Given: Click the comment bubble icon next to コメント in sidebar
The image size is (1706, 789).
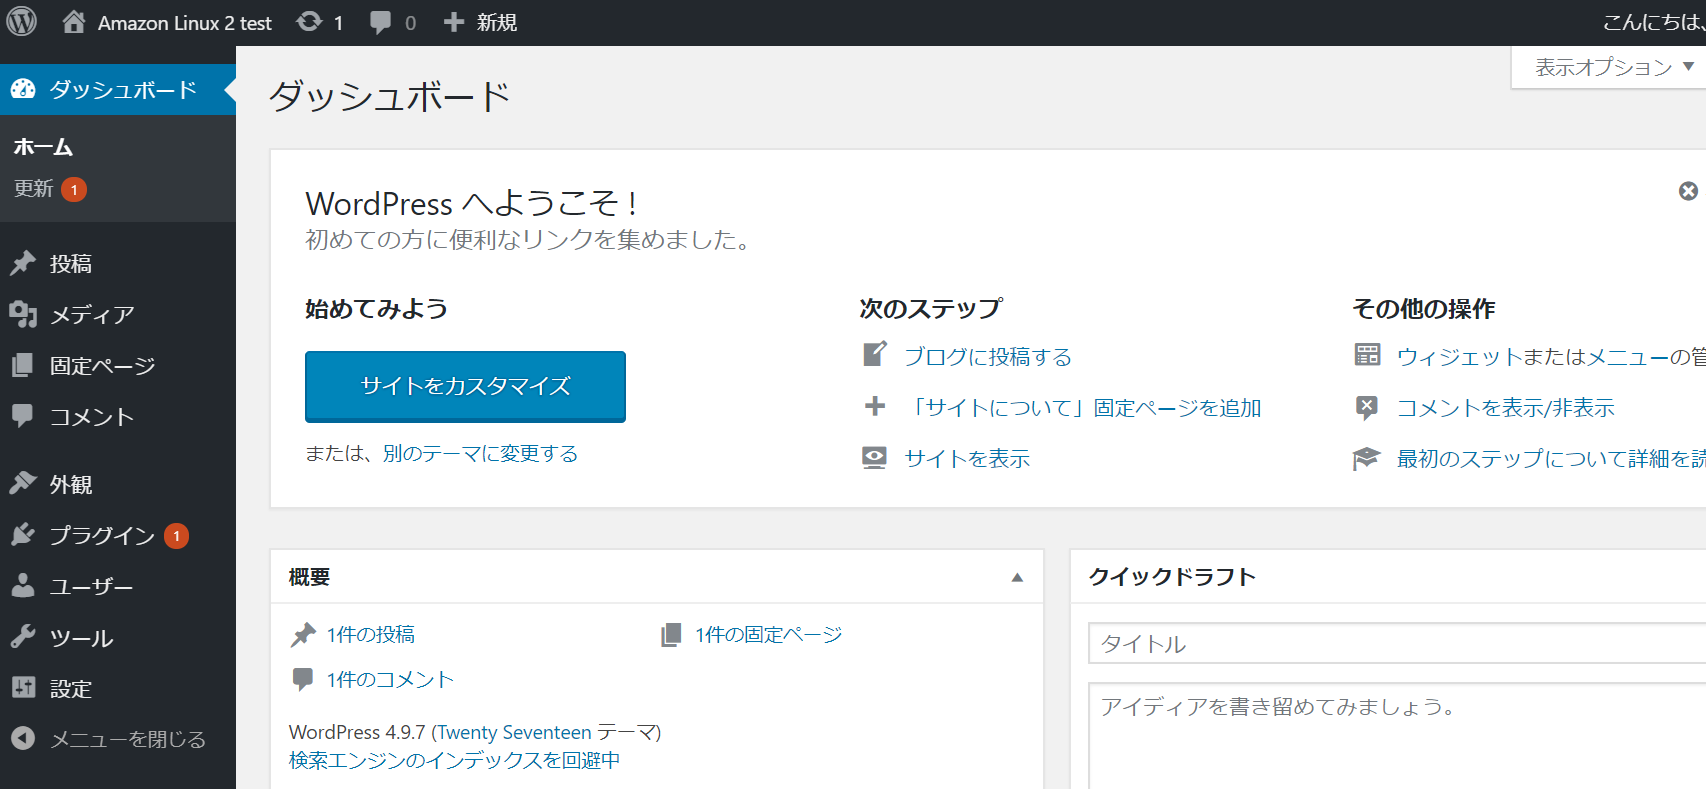Looking at the screenshot, I should pyautogui.click(x=22, y=416).
